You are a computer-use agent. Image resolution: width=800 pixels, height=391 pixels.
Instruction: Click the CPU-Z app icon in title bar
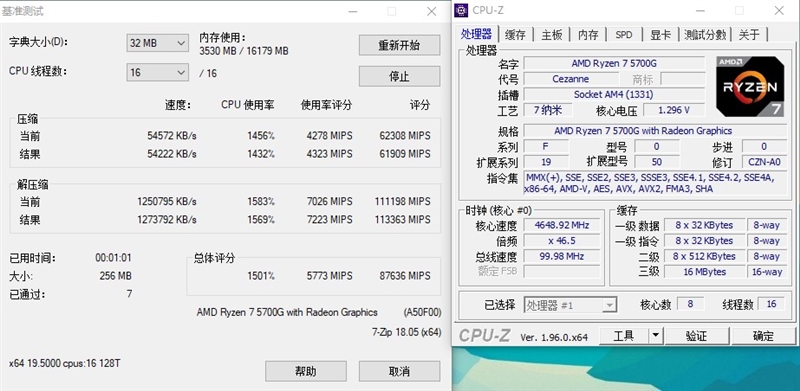tap(461, 10)
